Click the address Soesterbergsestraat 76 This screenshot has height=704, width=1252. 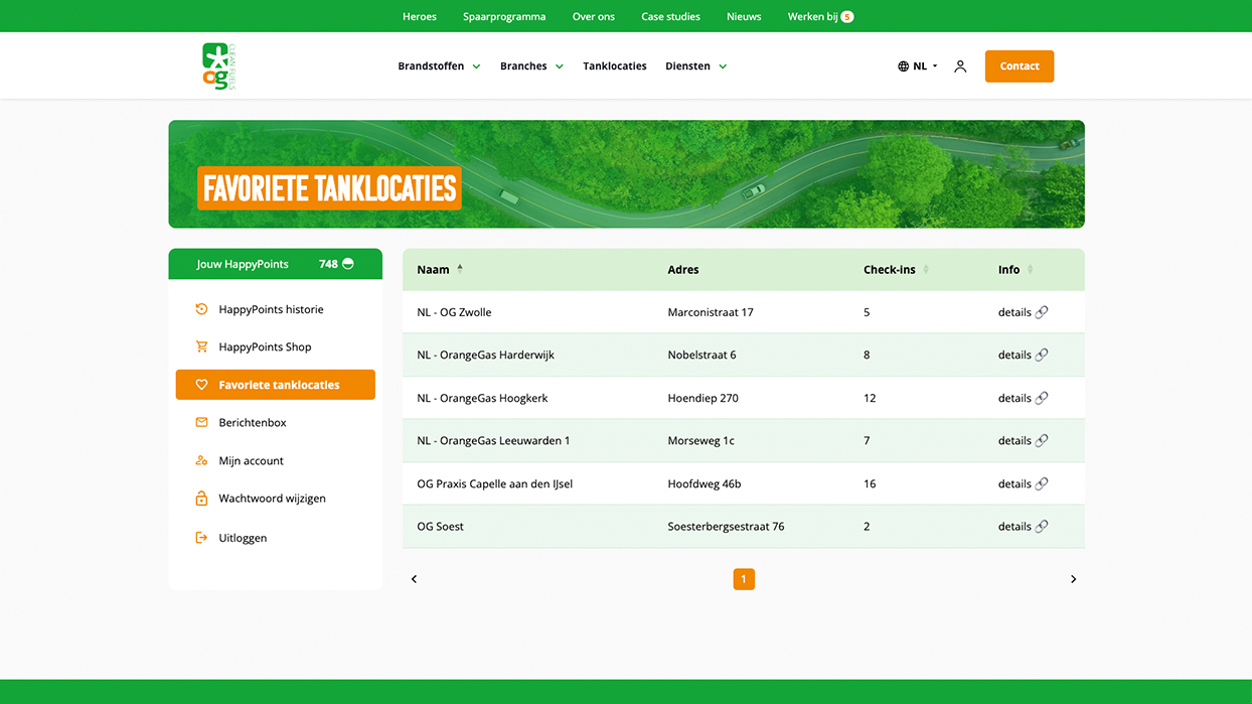(726, 527)
